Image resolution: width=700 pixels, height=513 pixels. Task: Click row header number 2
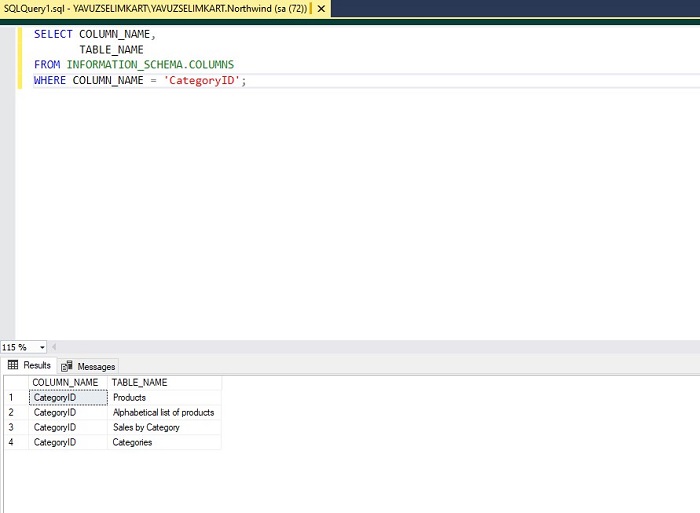click(x=16, y=413)
